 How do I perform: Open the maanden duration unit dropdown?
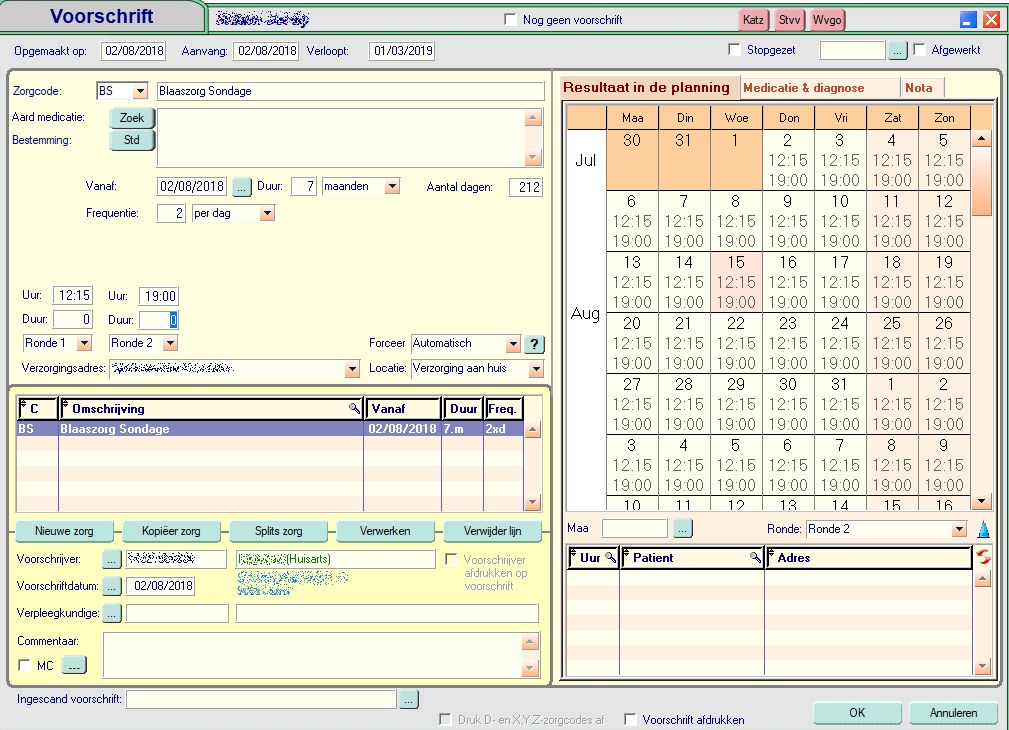[x=392, y=186]
